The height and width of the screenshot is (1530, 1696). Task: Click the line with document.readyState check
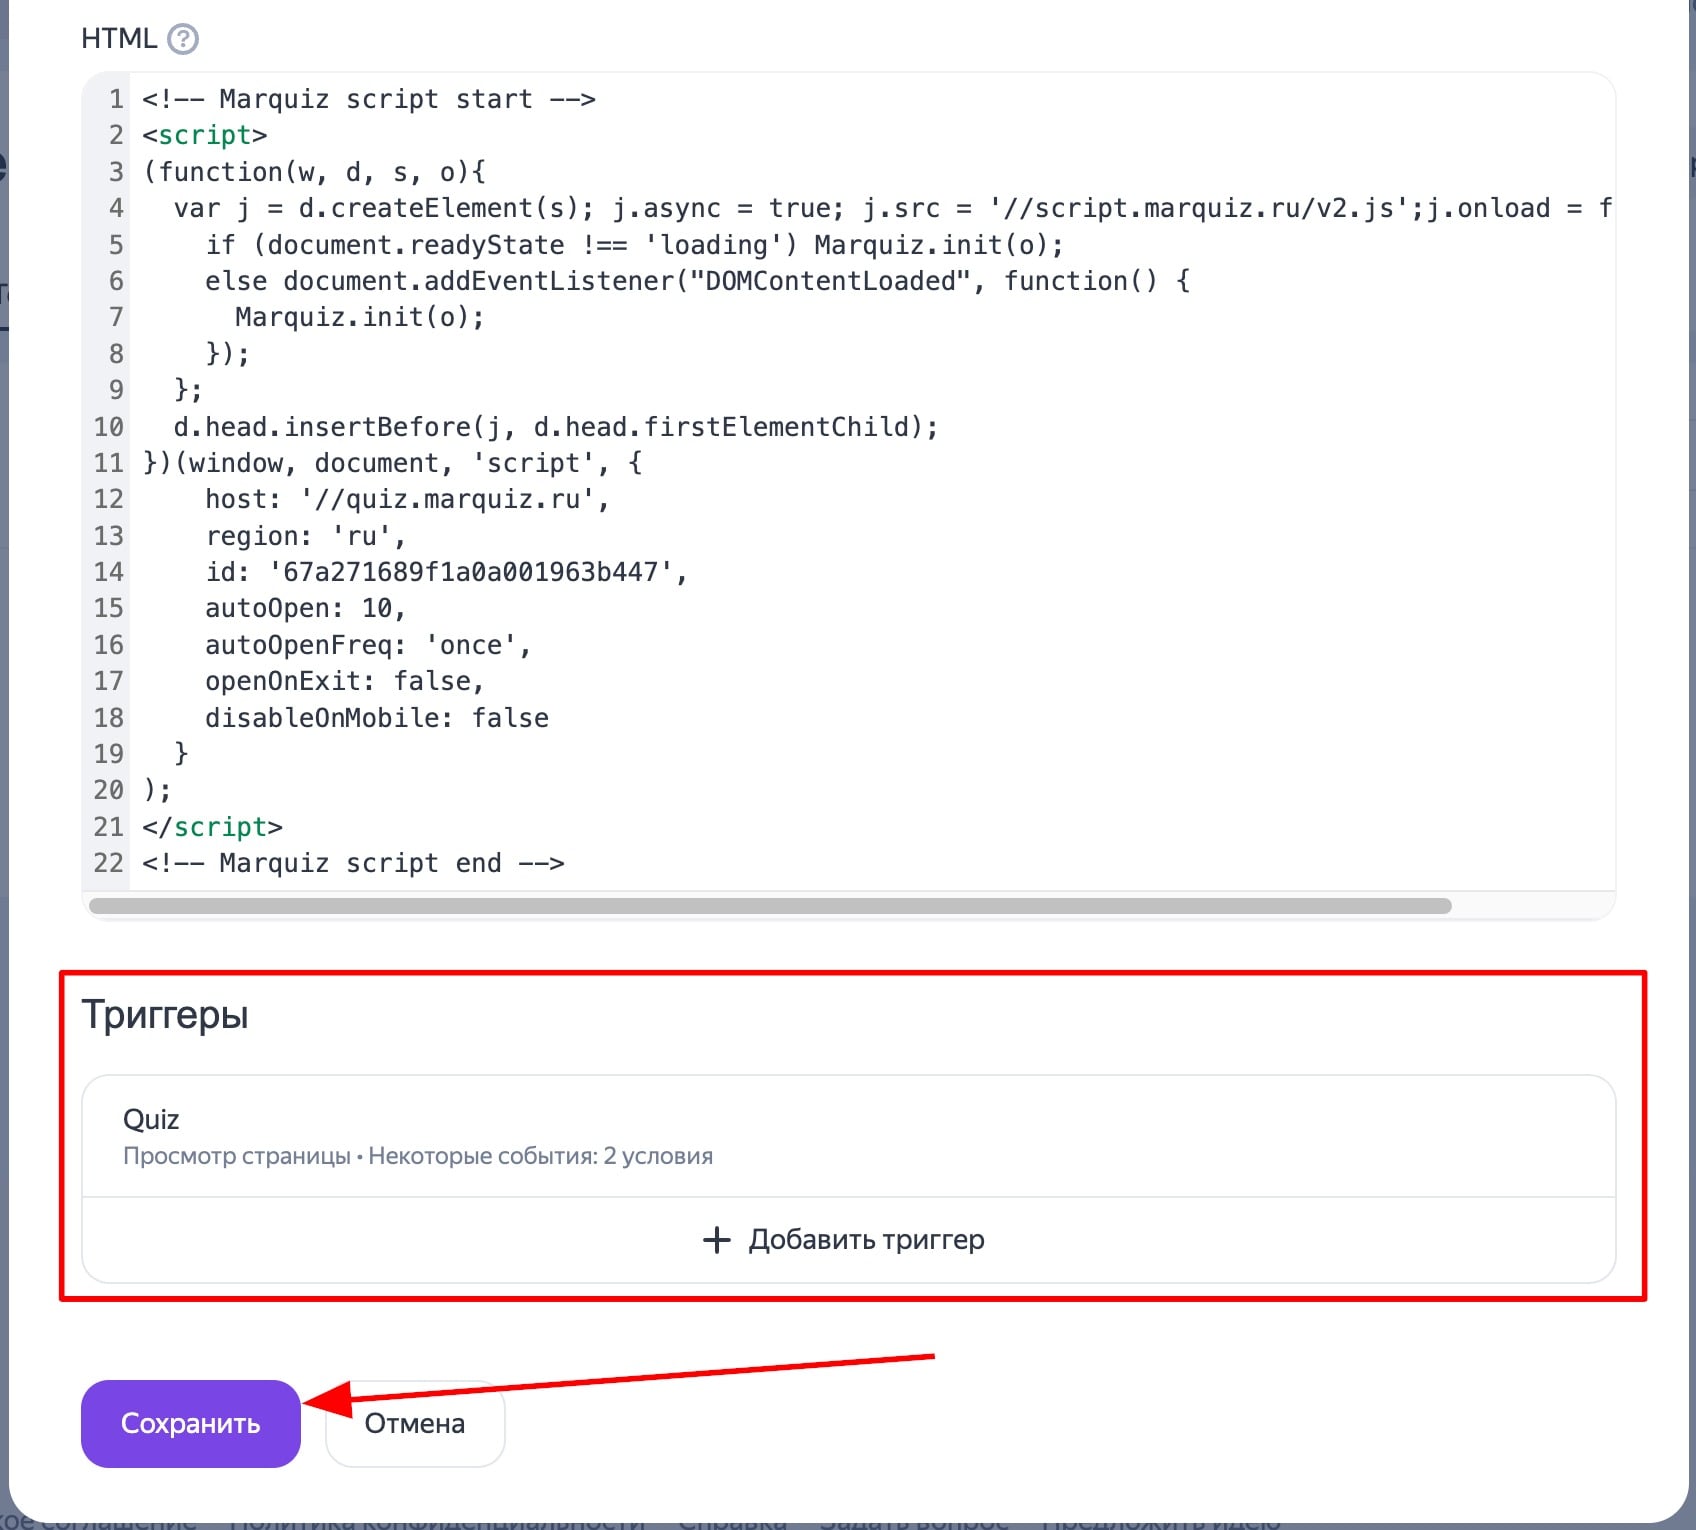pyautogui.click(x=634, y=245)
